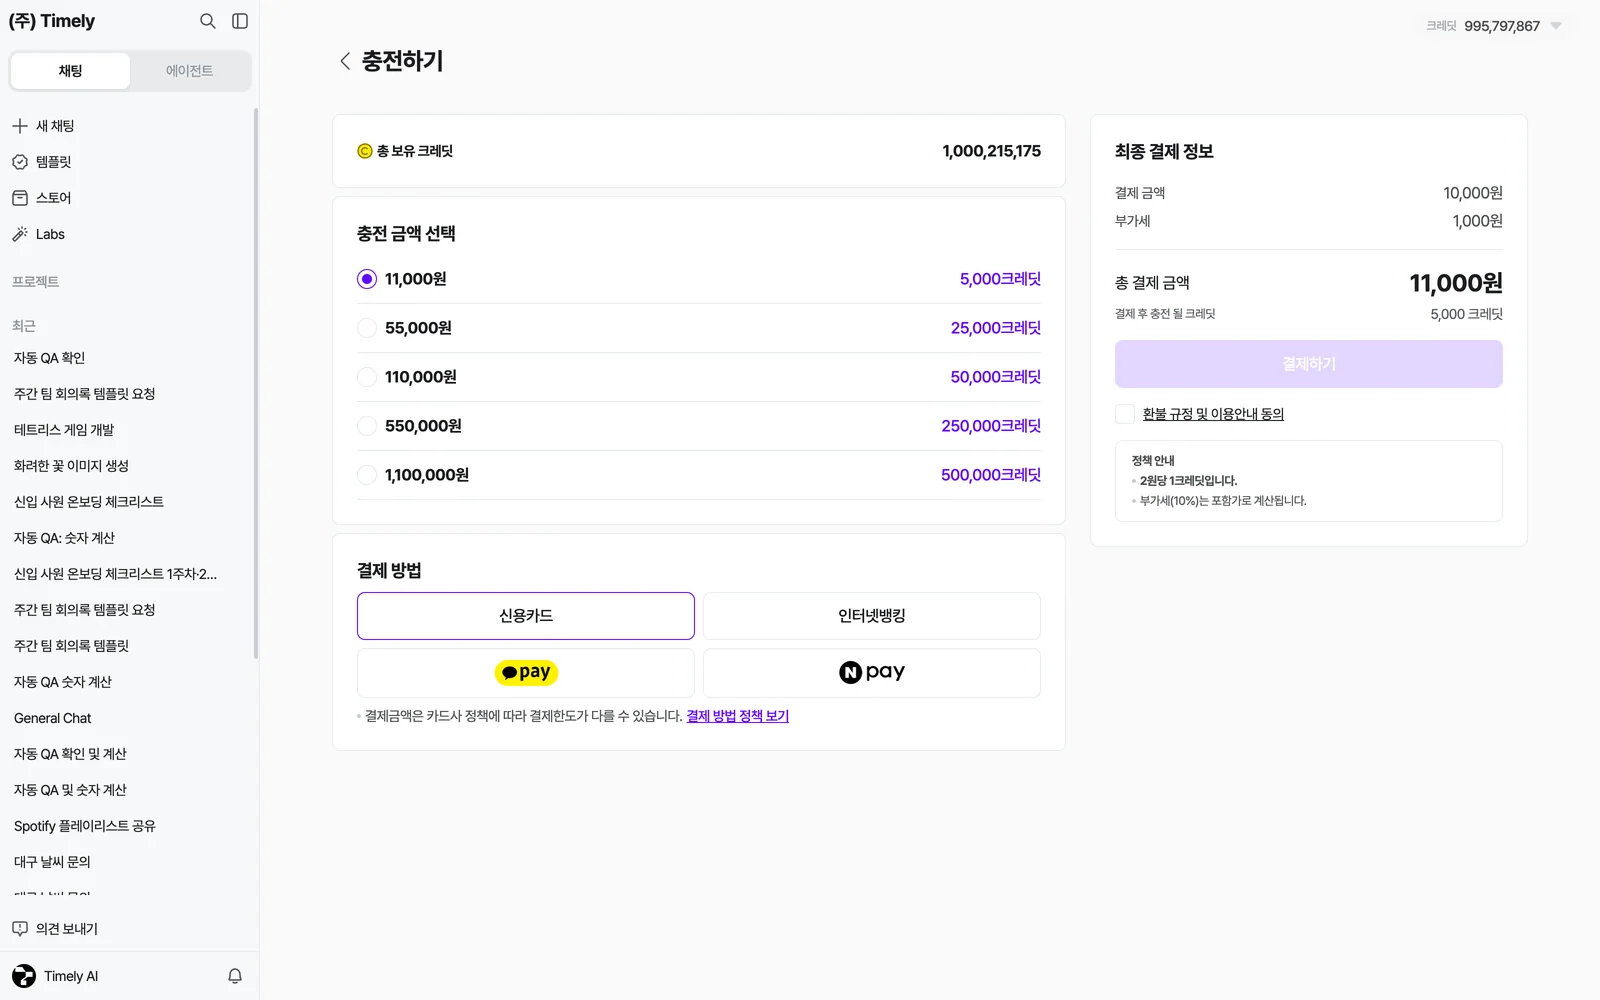
Task: Open recent chat 신입 사원 온보딩 체크리스트
Action: [x=89, y=502]
